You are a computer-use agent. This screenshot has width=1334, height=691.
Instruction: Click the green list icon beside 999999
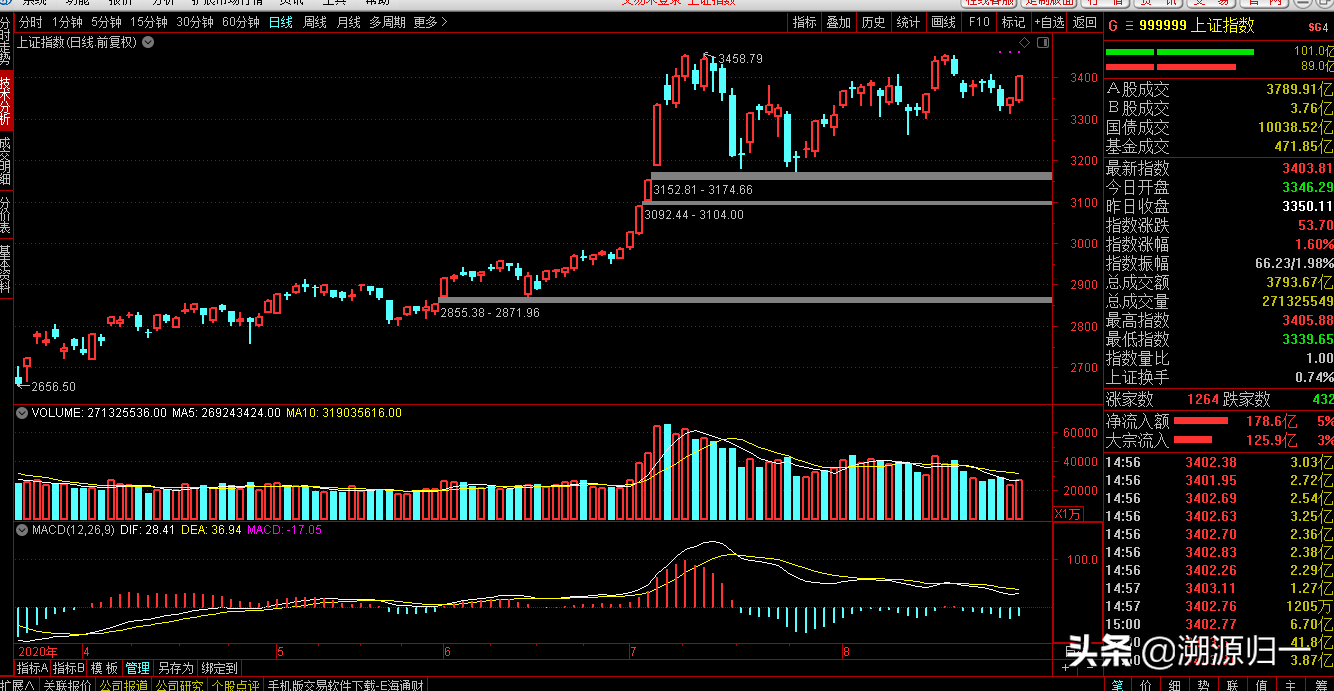pos(1129,27)
